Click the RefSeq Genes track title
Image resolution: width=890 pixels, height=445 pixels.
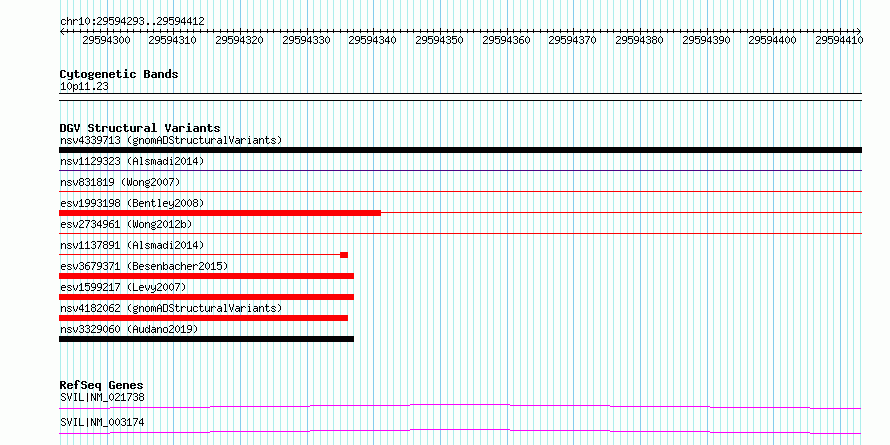click(x=101, y=386)
